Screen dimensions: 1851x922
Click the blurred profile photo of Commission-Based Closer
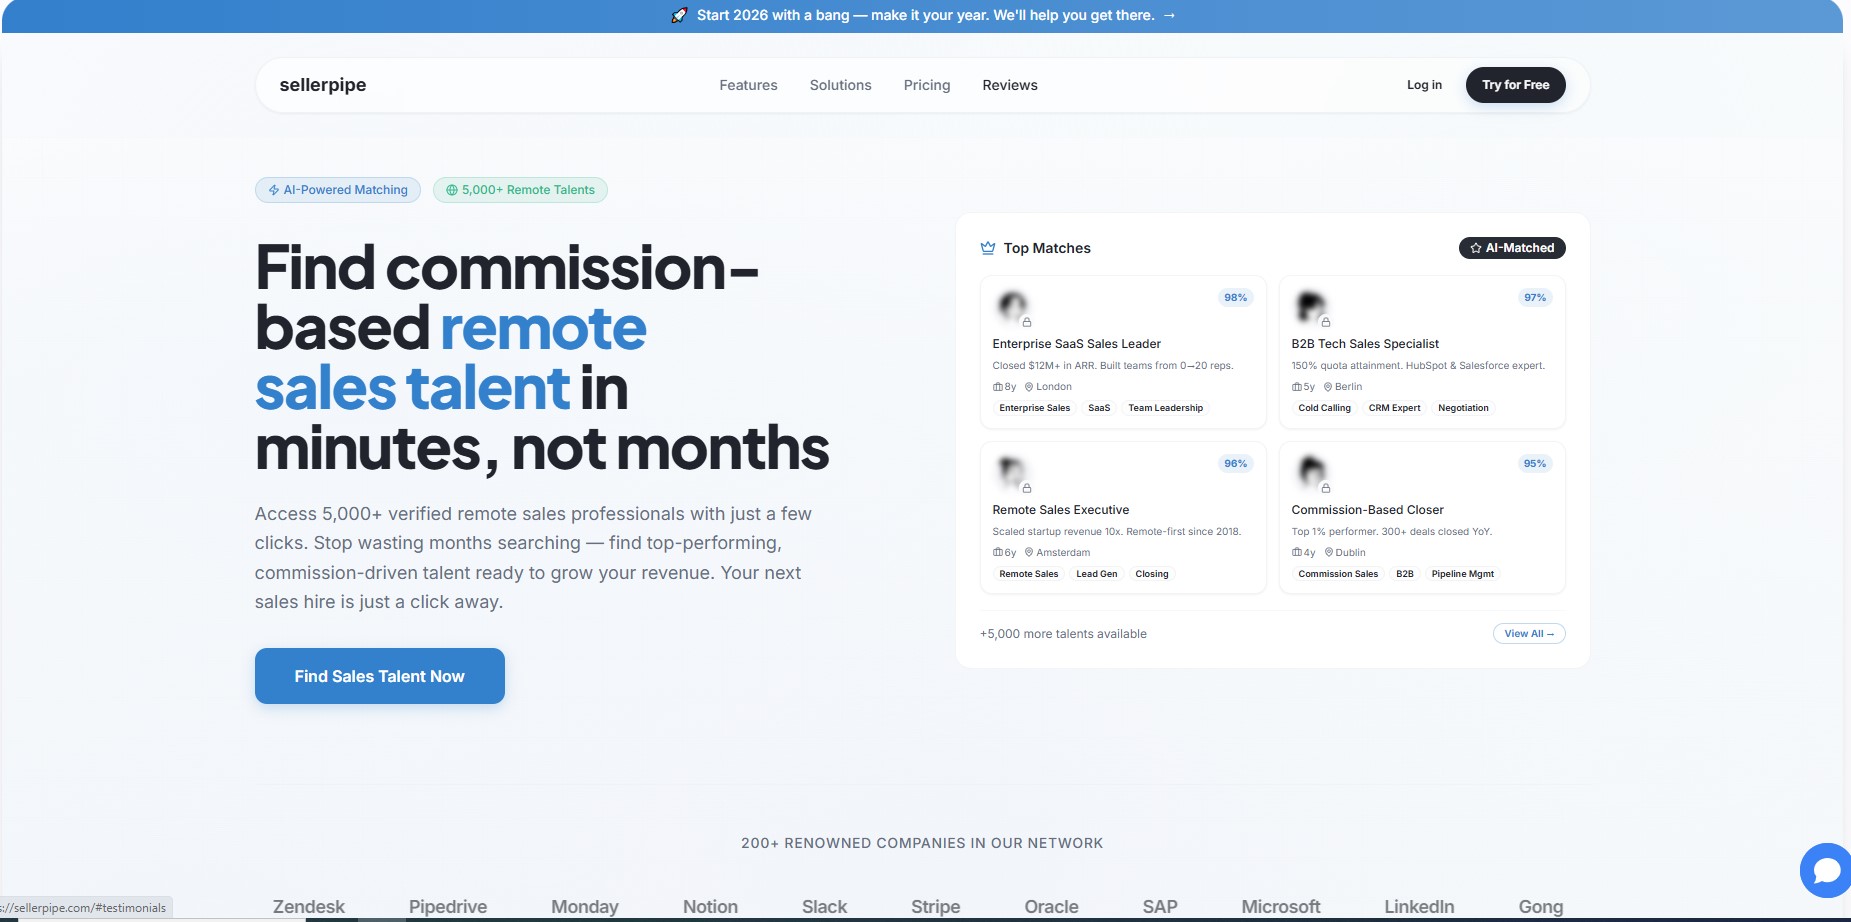(x=1311, y=469)
